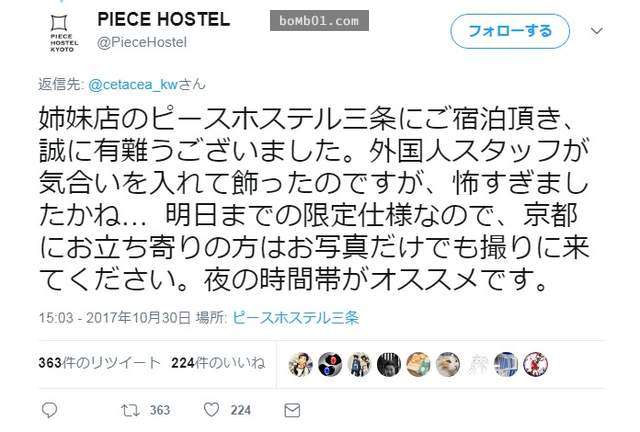Open the @cetacea_kw mention link

(133, 85)
